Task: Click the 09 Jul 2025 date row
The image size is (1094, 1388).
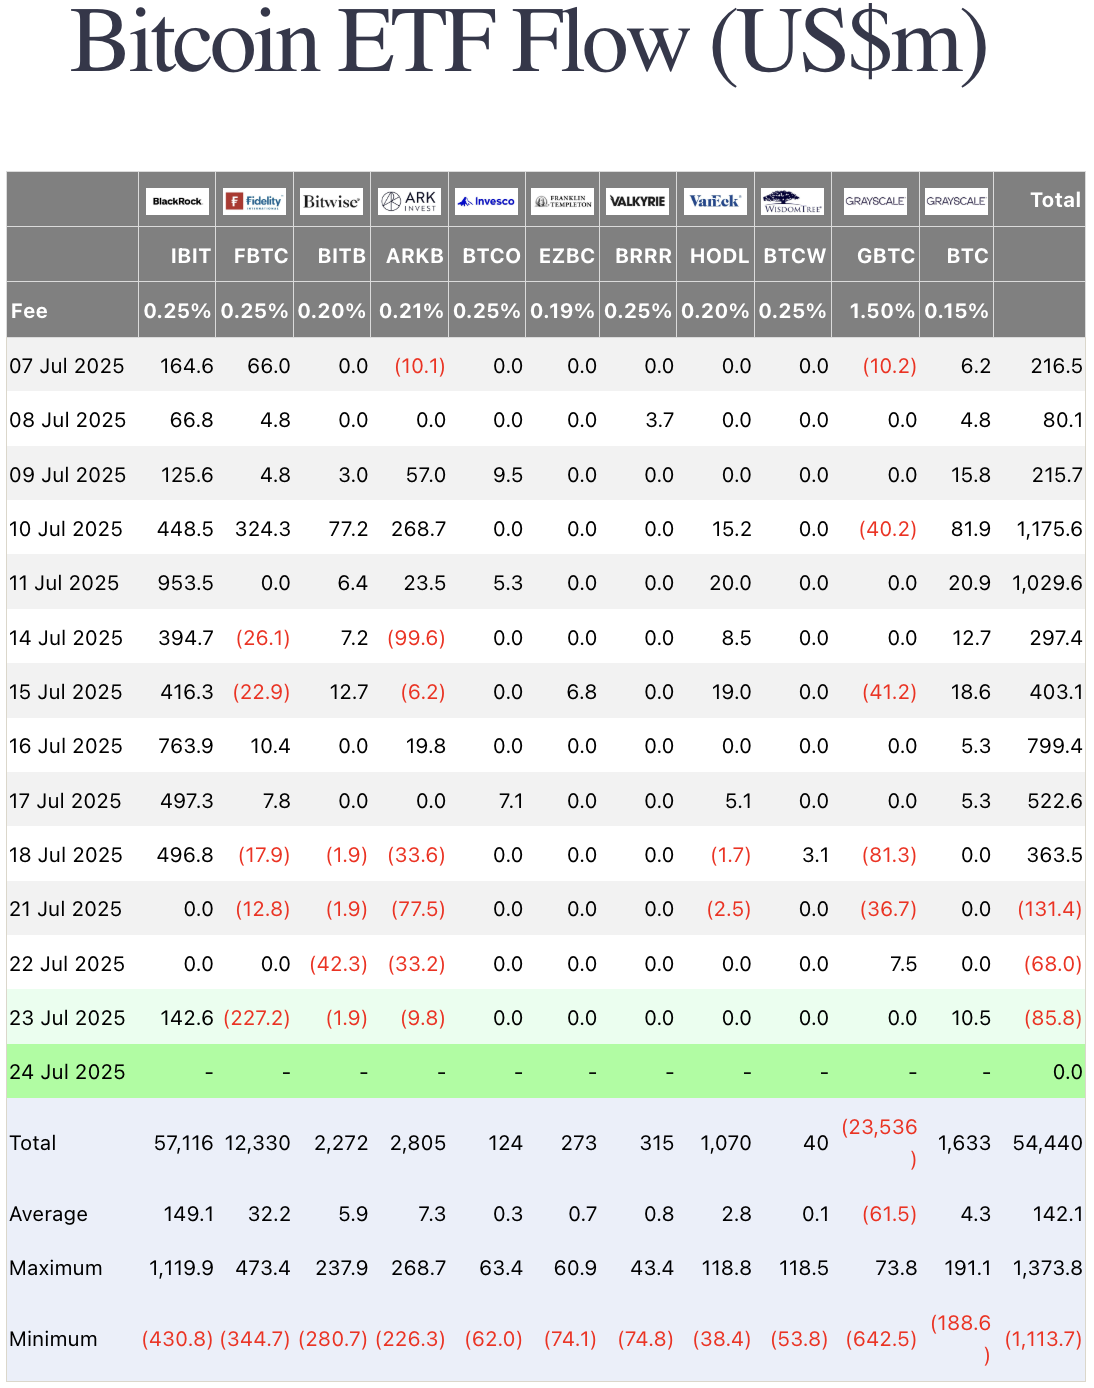Action: pos(68,475)
